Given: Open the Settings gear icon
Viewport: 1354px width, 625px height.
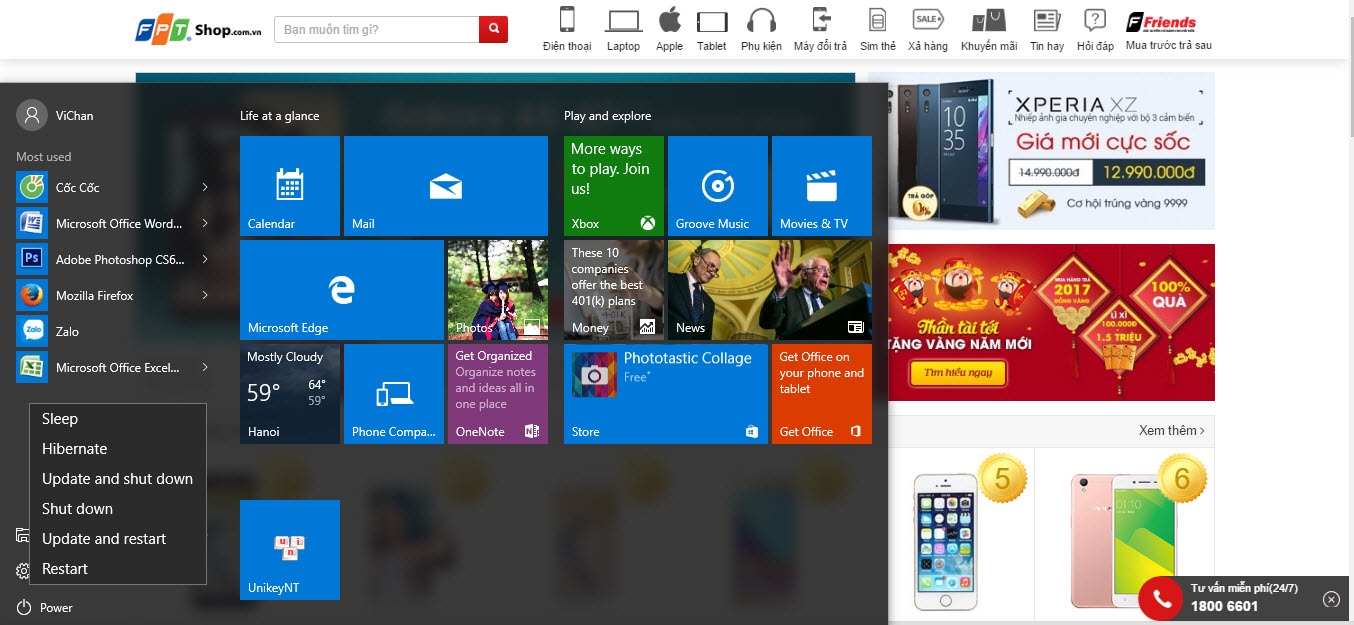Looking at the screenshot, I should click(x=22, y=571).
